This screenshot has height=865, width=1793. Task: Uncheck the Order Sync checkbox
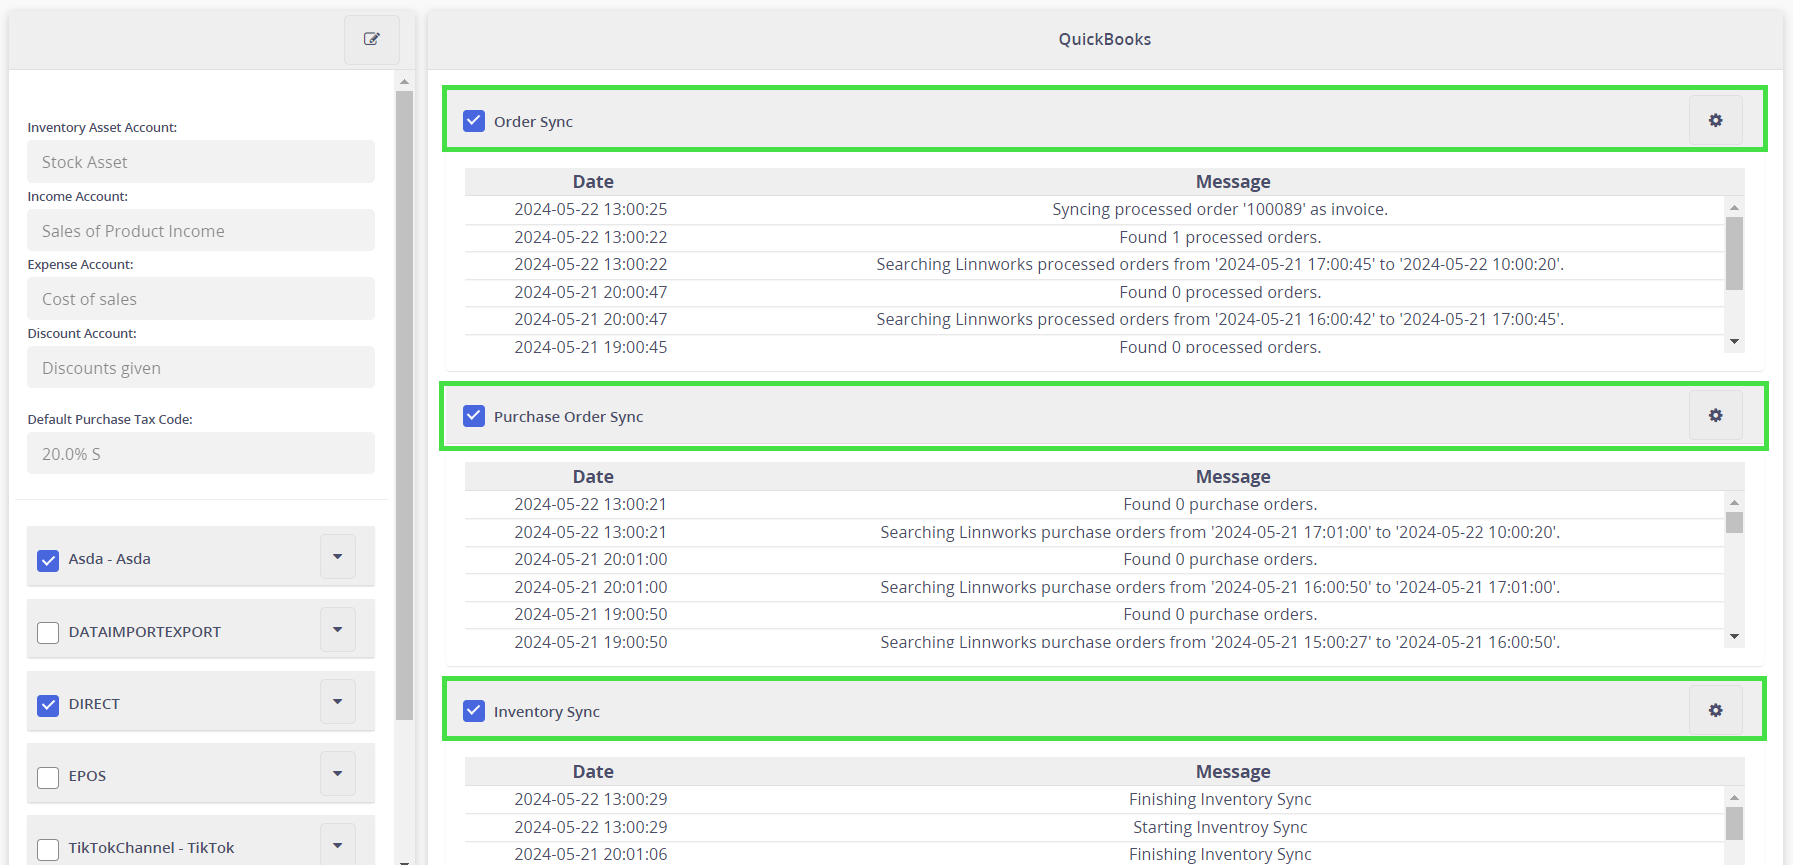[x=474, y=121]
